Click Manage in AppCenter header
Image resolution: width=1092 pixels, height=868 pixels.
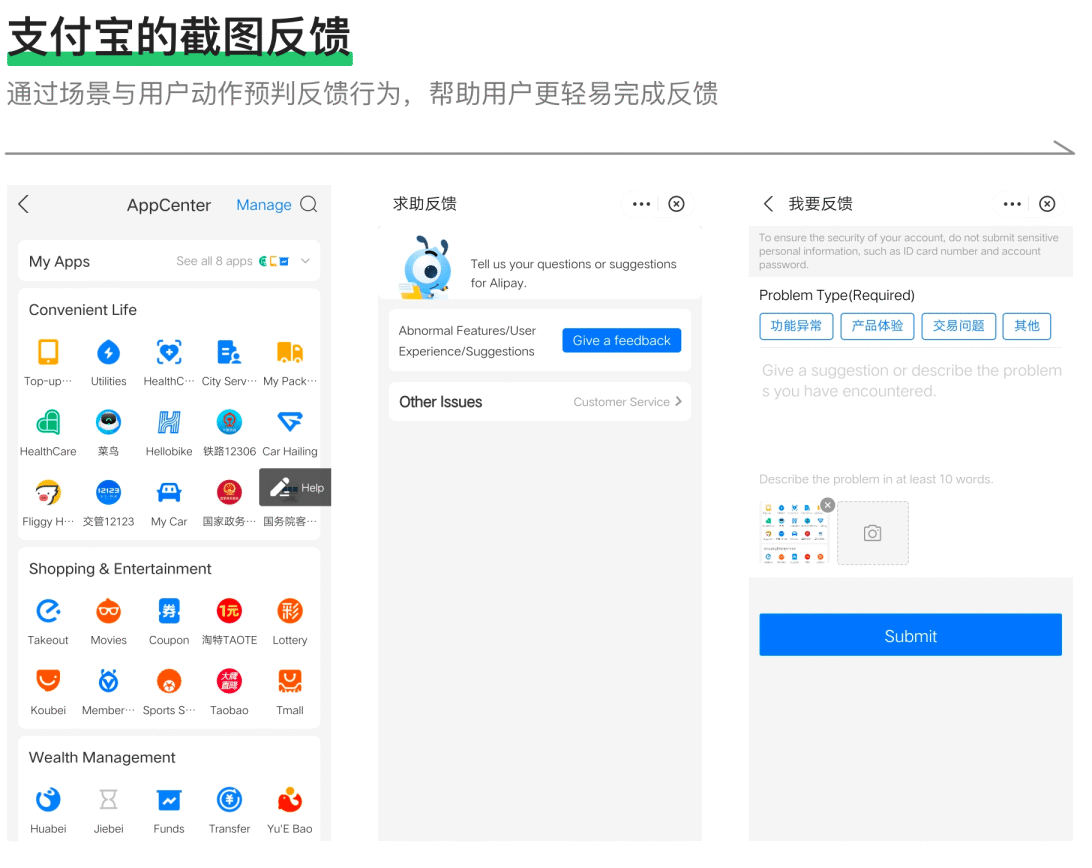pyautogui.click(x=263, y=205)
